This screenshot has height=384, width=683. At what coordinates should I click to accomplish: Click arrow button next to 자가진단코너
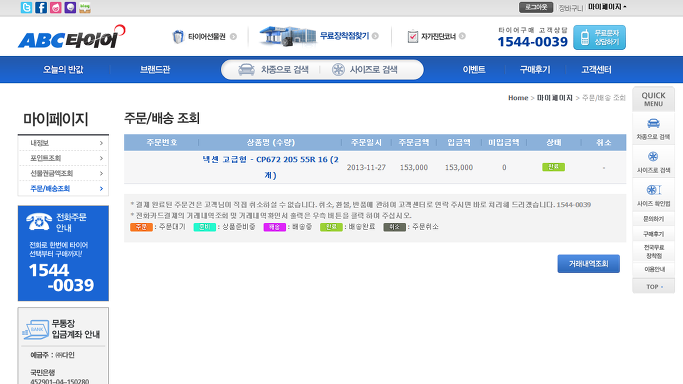pyautogui.click(x=462, y=36)
